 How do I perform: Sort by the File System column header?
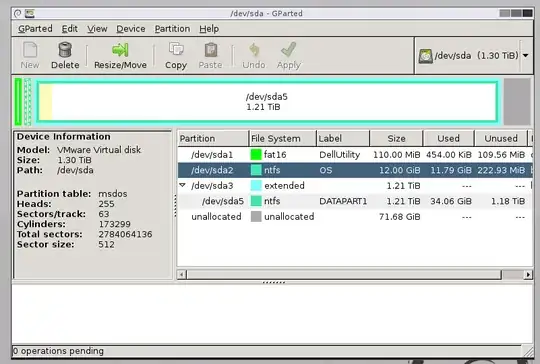pos(282,138)
